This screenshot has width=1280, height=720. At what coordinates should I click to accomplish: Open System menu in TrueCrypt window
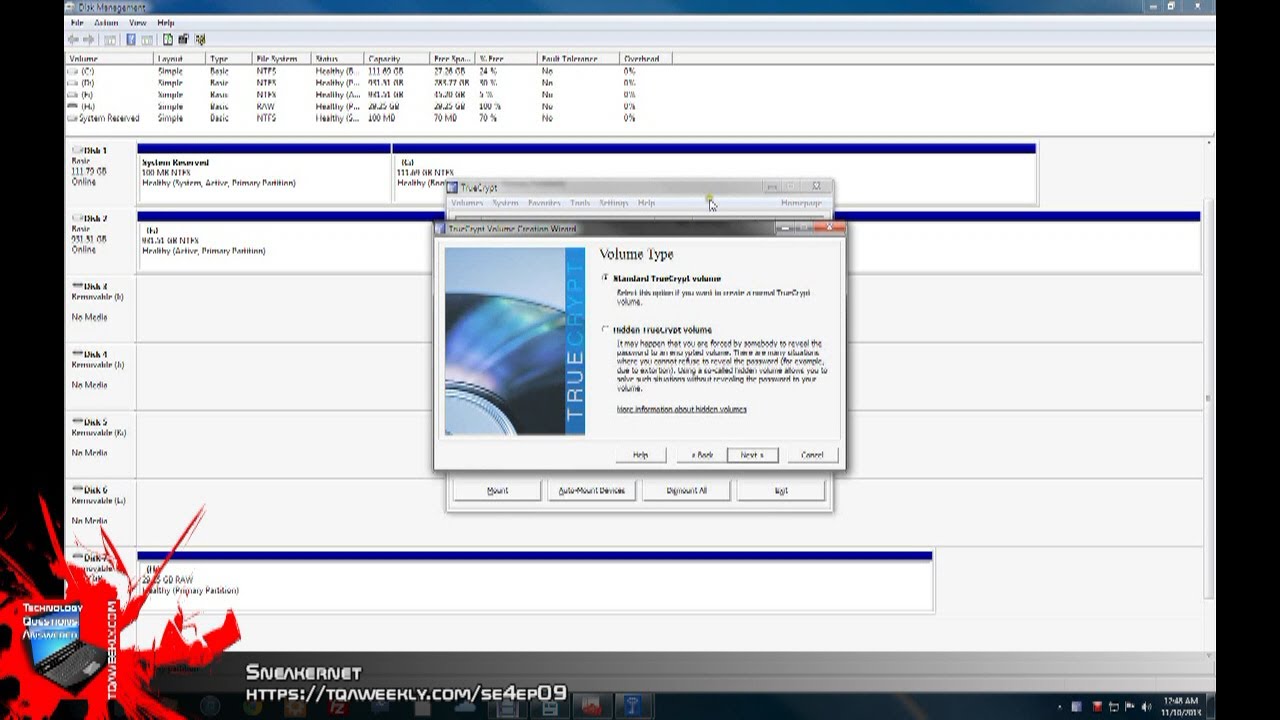(505, 203)
